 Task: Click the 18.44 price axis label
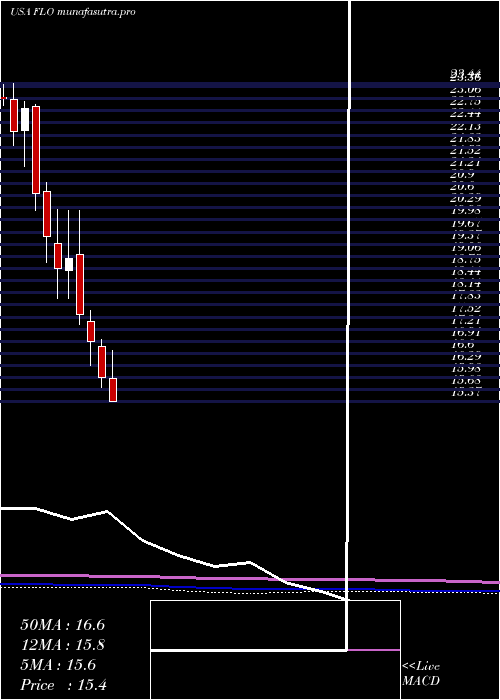(x=465, y=273)
